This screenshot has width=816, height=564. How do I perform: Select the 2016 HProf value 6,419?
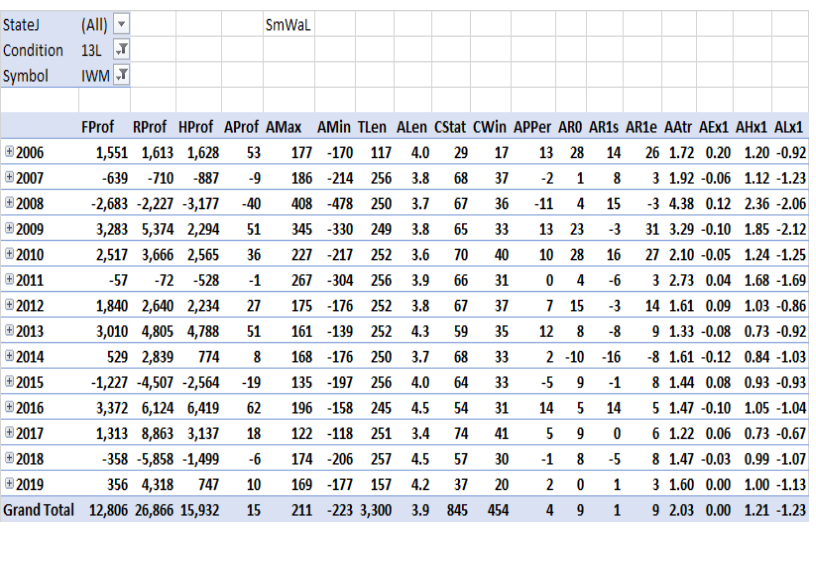pyautogui.click(x=203, y=408)
